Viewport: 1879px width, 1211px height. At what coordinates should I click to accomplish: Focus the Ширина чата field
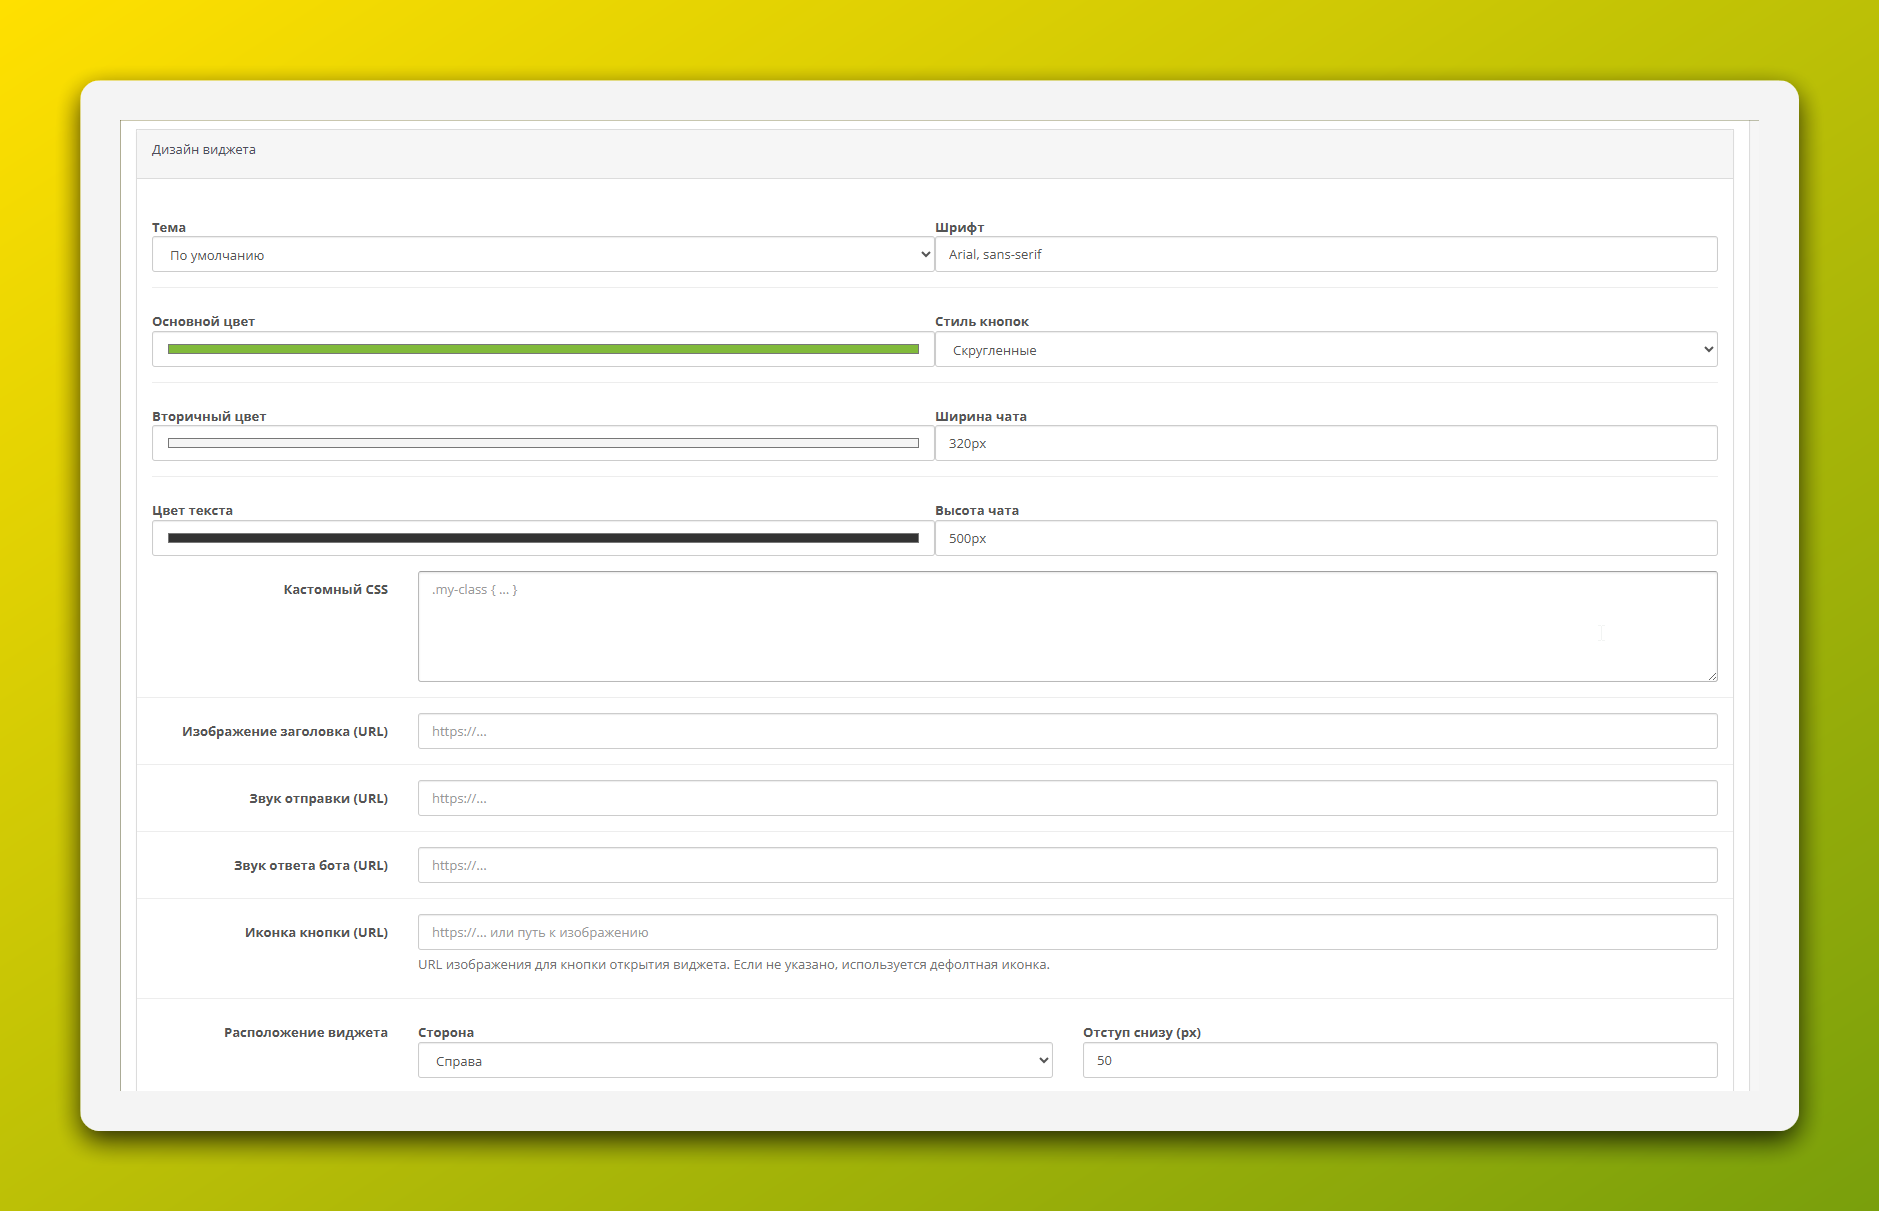point(1325,443)
